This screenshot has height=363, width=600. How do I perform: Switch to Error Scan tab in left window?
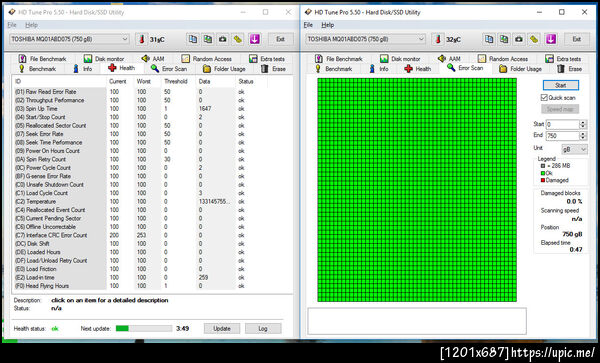tap(169, 69)
